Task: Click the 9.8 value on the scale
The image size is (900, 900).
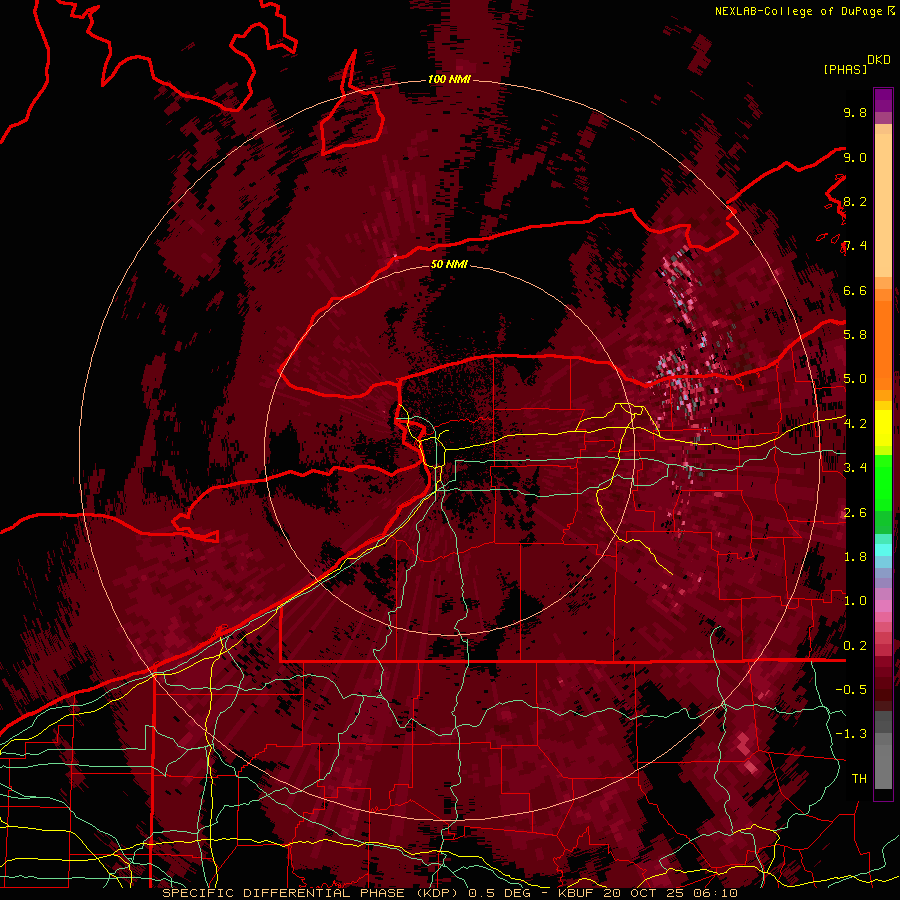Action: [855, 112]
